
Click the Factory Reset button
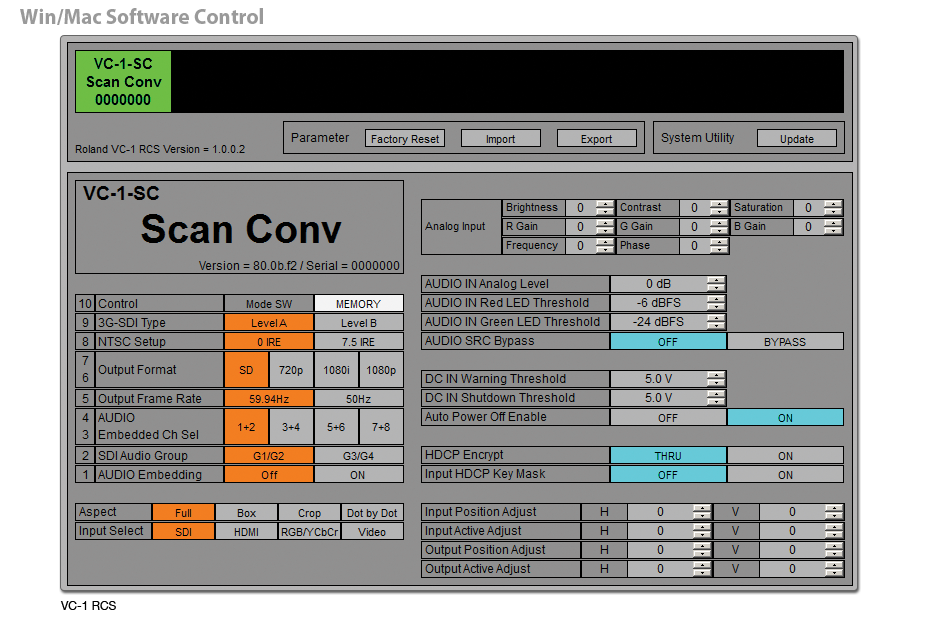pyautogui.click(x=405, y=139)
